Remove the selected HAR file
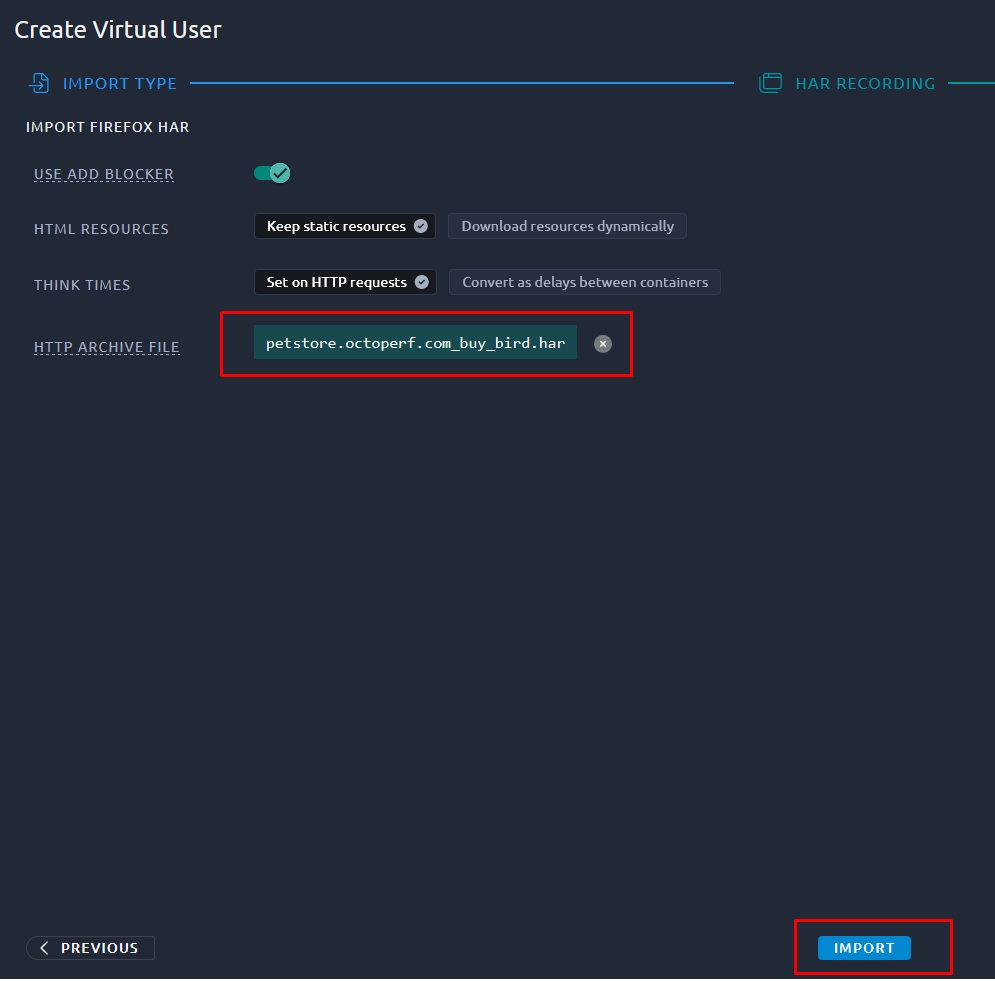This screenshot has height=981, width=995. click(603, 343)
